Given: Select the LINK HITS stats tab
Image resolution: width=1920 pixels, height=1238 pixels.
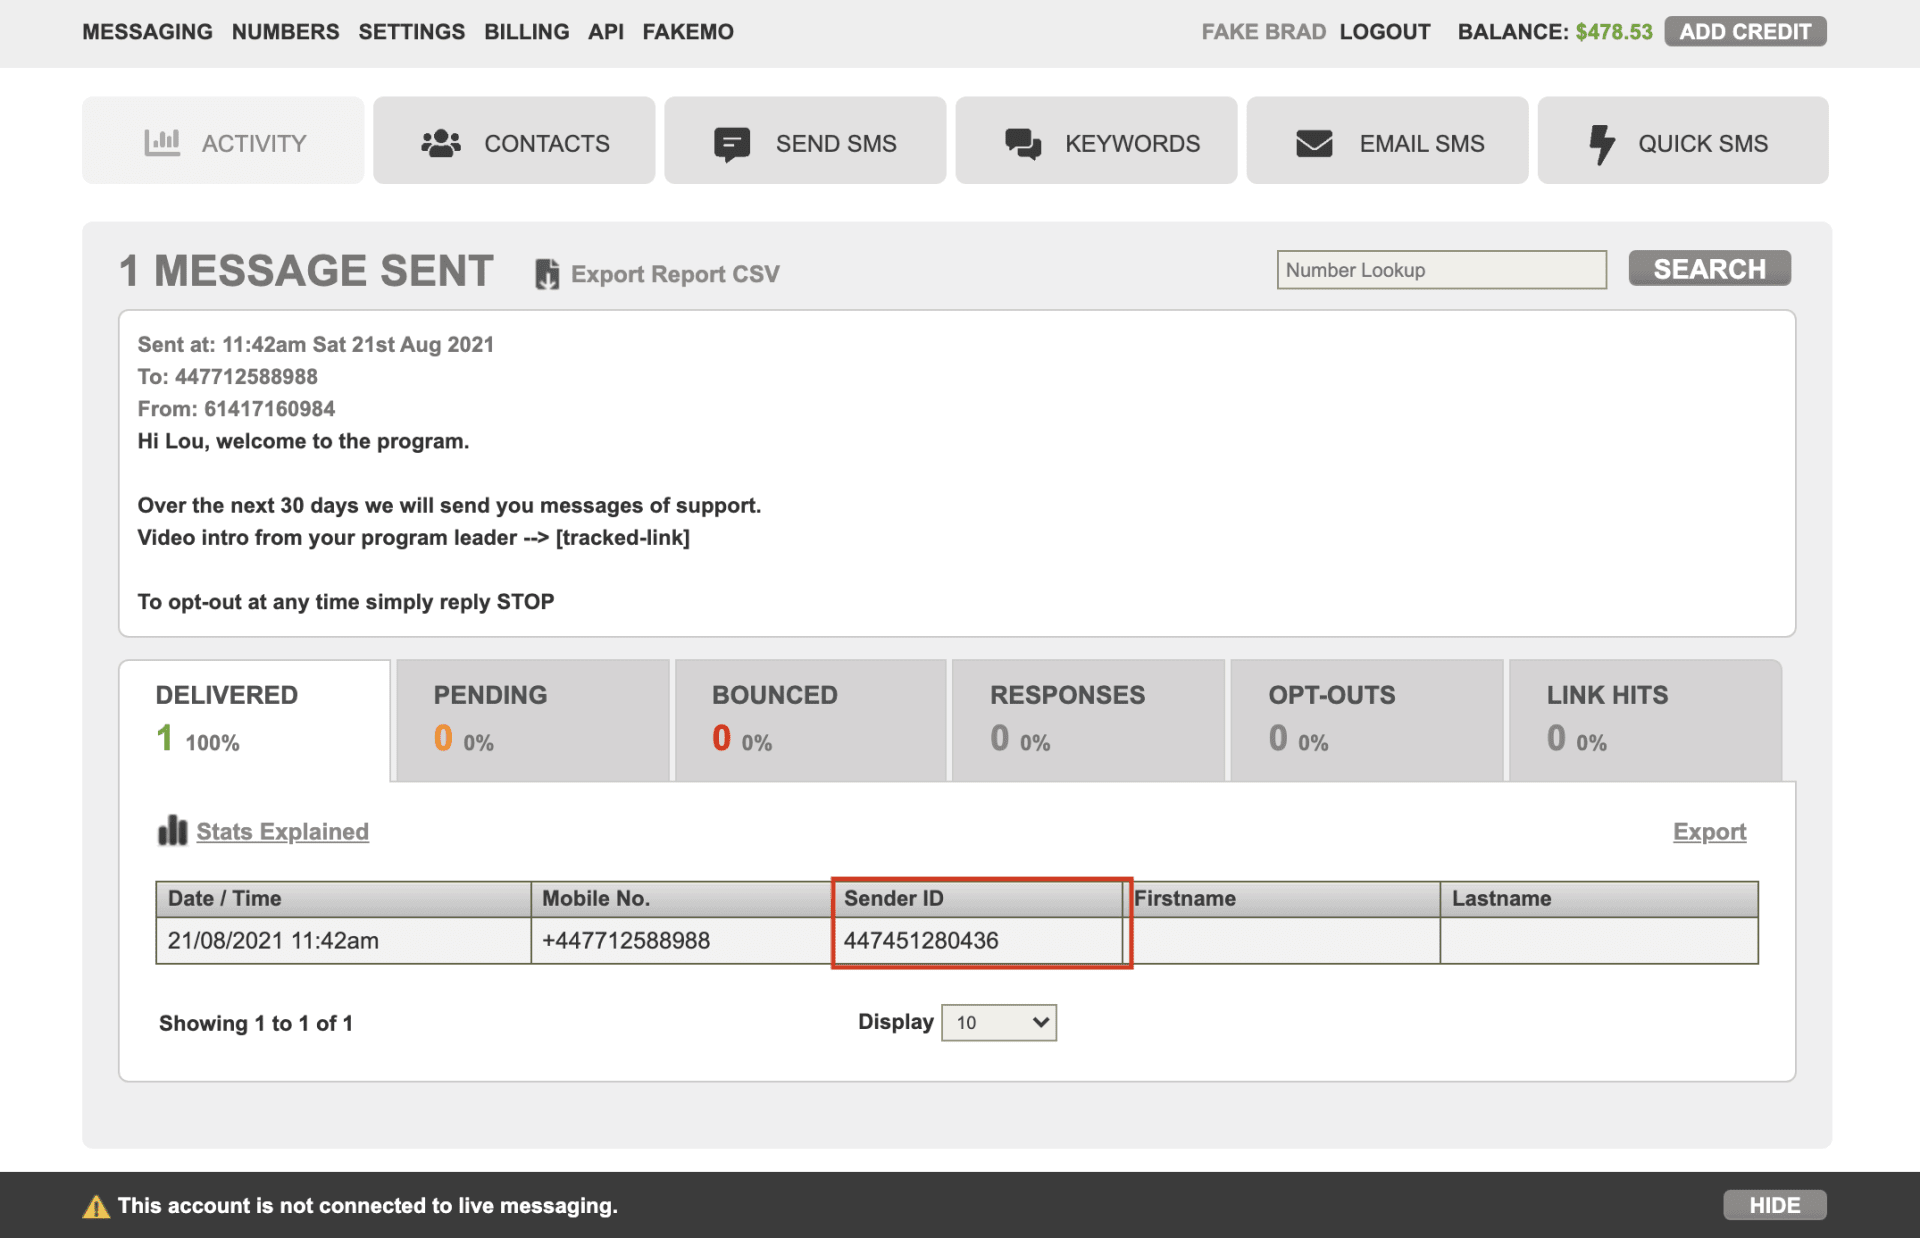Looking at the screenshot, I should pos(1645,720).
